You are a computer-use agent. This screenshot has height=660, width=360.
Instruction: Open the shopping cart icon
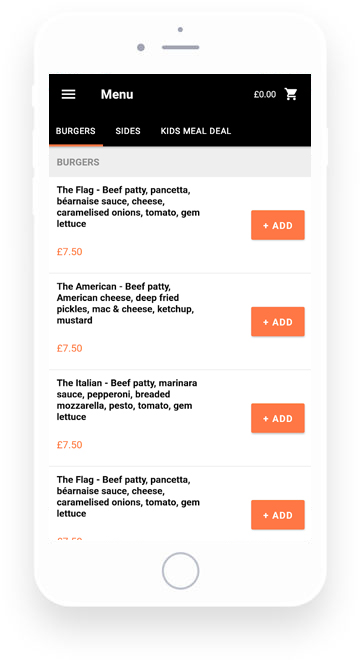291,94
